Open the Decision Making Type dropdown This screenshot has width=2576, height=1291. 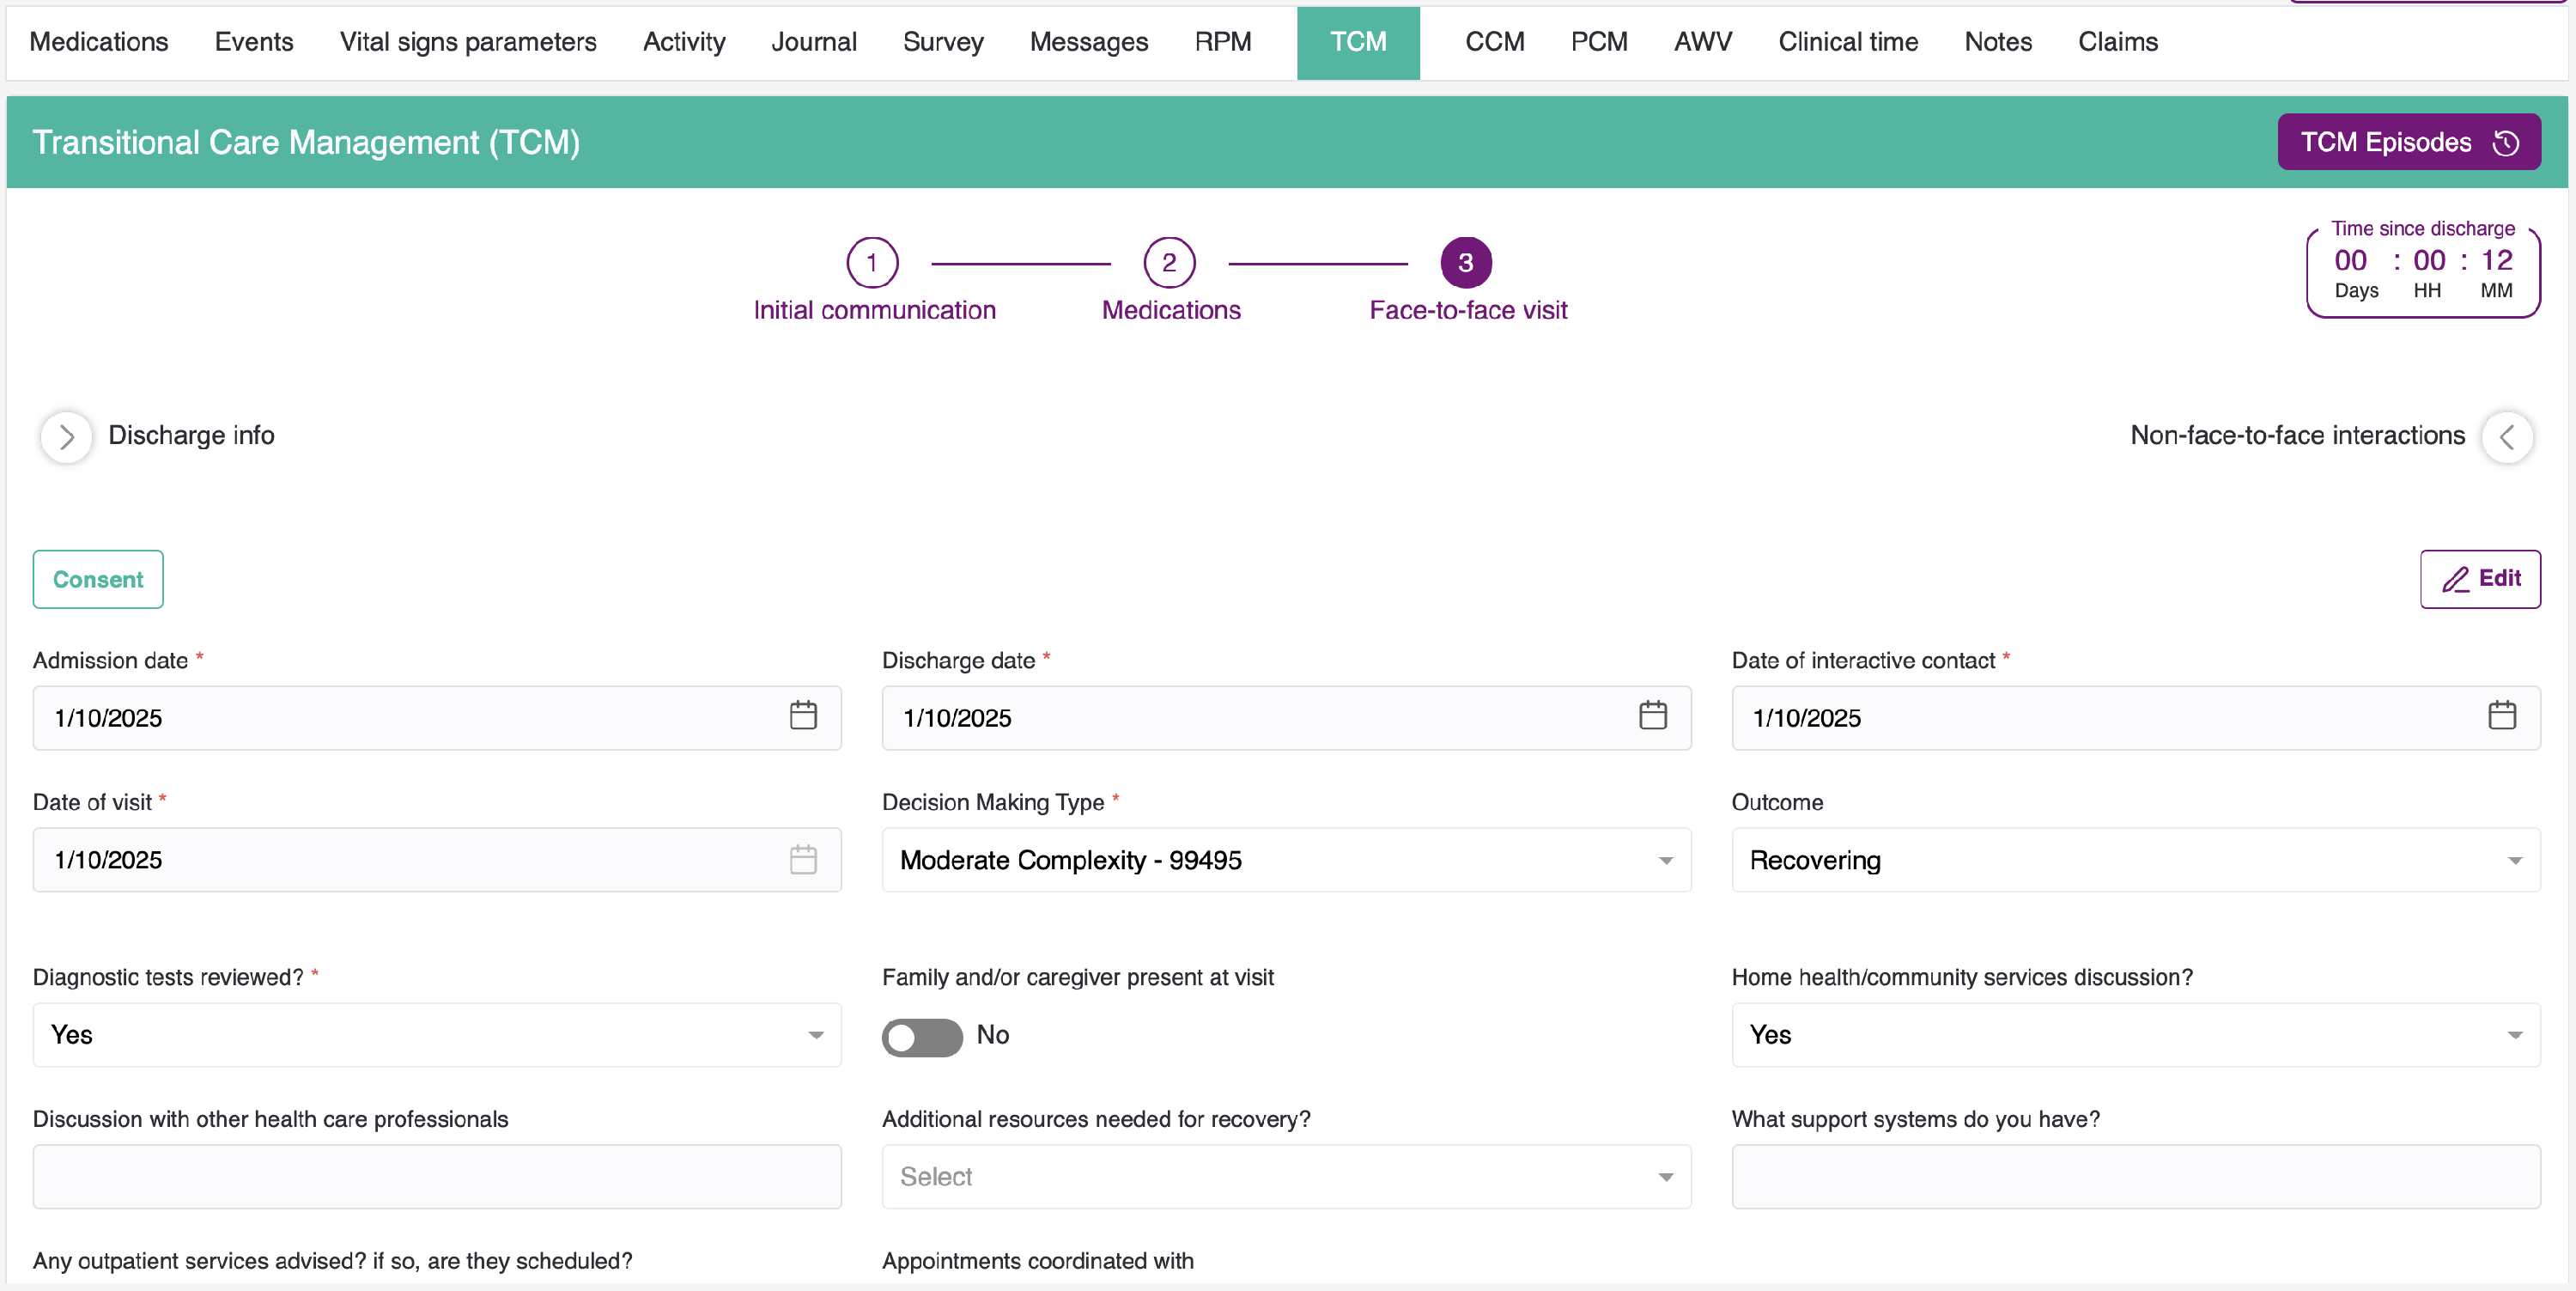(x=1285, y=860)
